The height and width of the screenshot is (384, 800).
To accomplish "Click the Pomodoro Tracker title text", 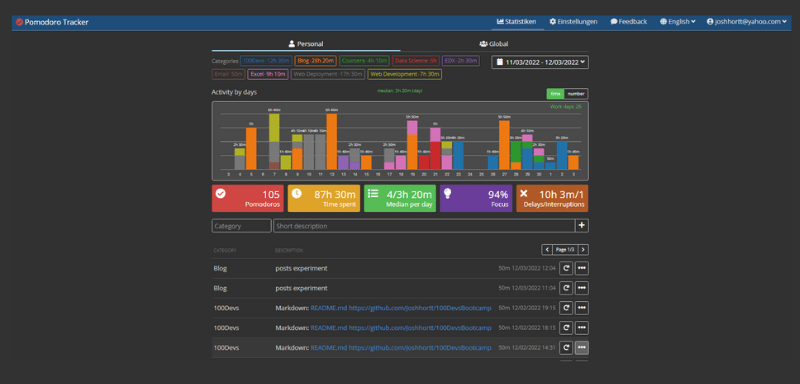I will (57, 22).
